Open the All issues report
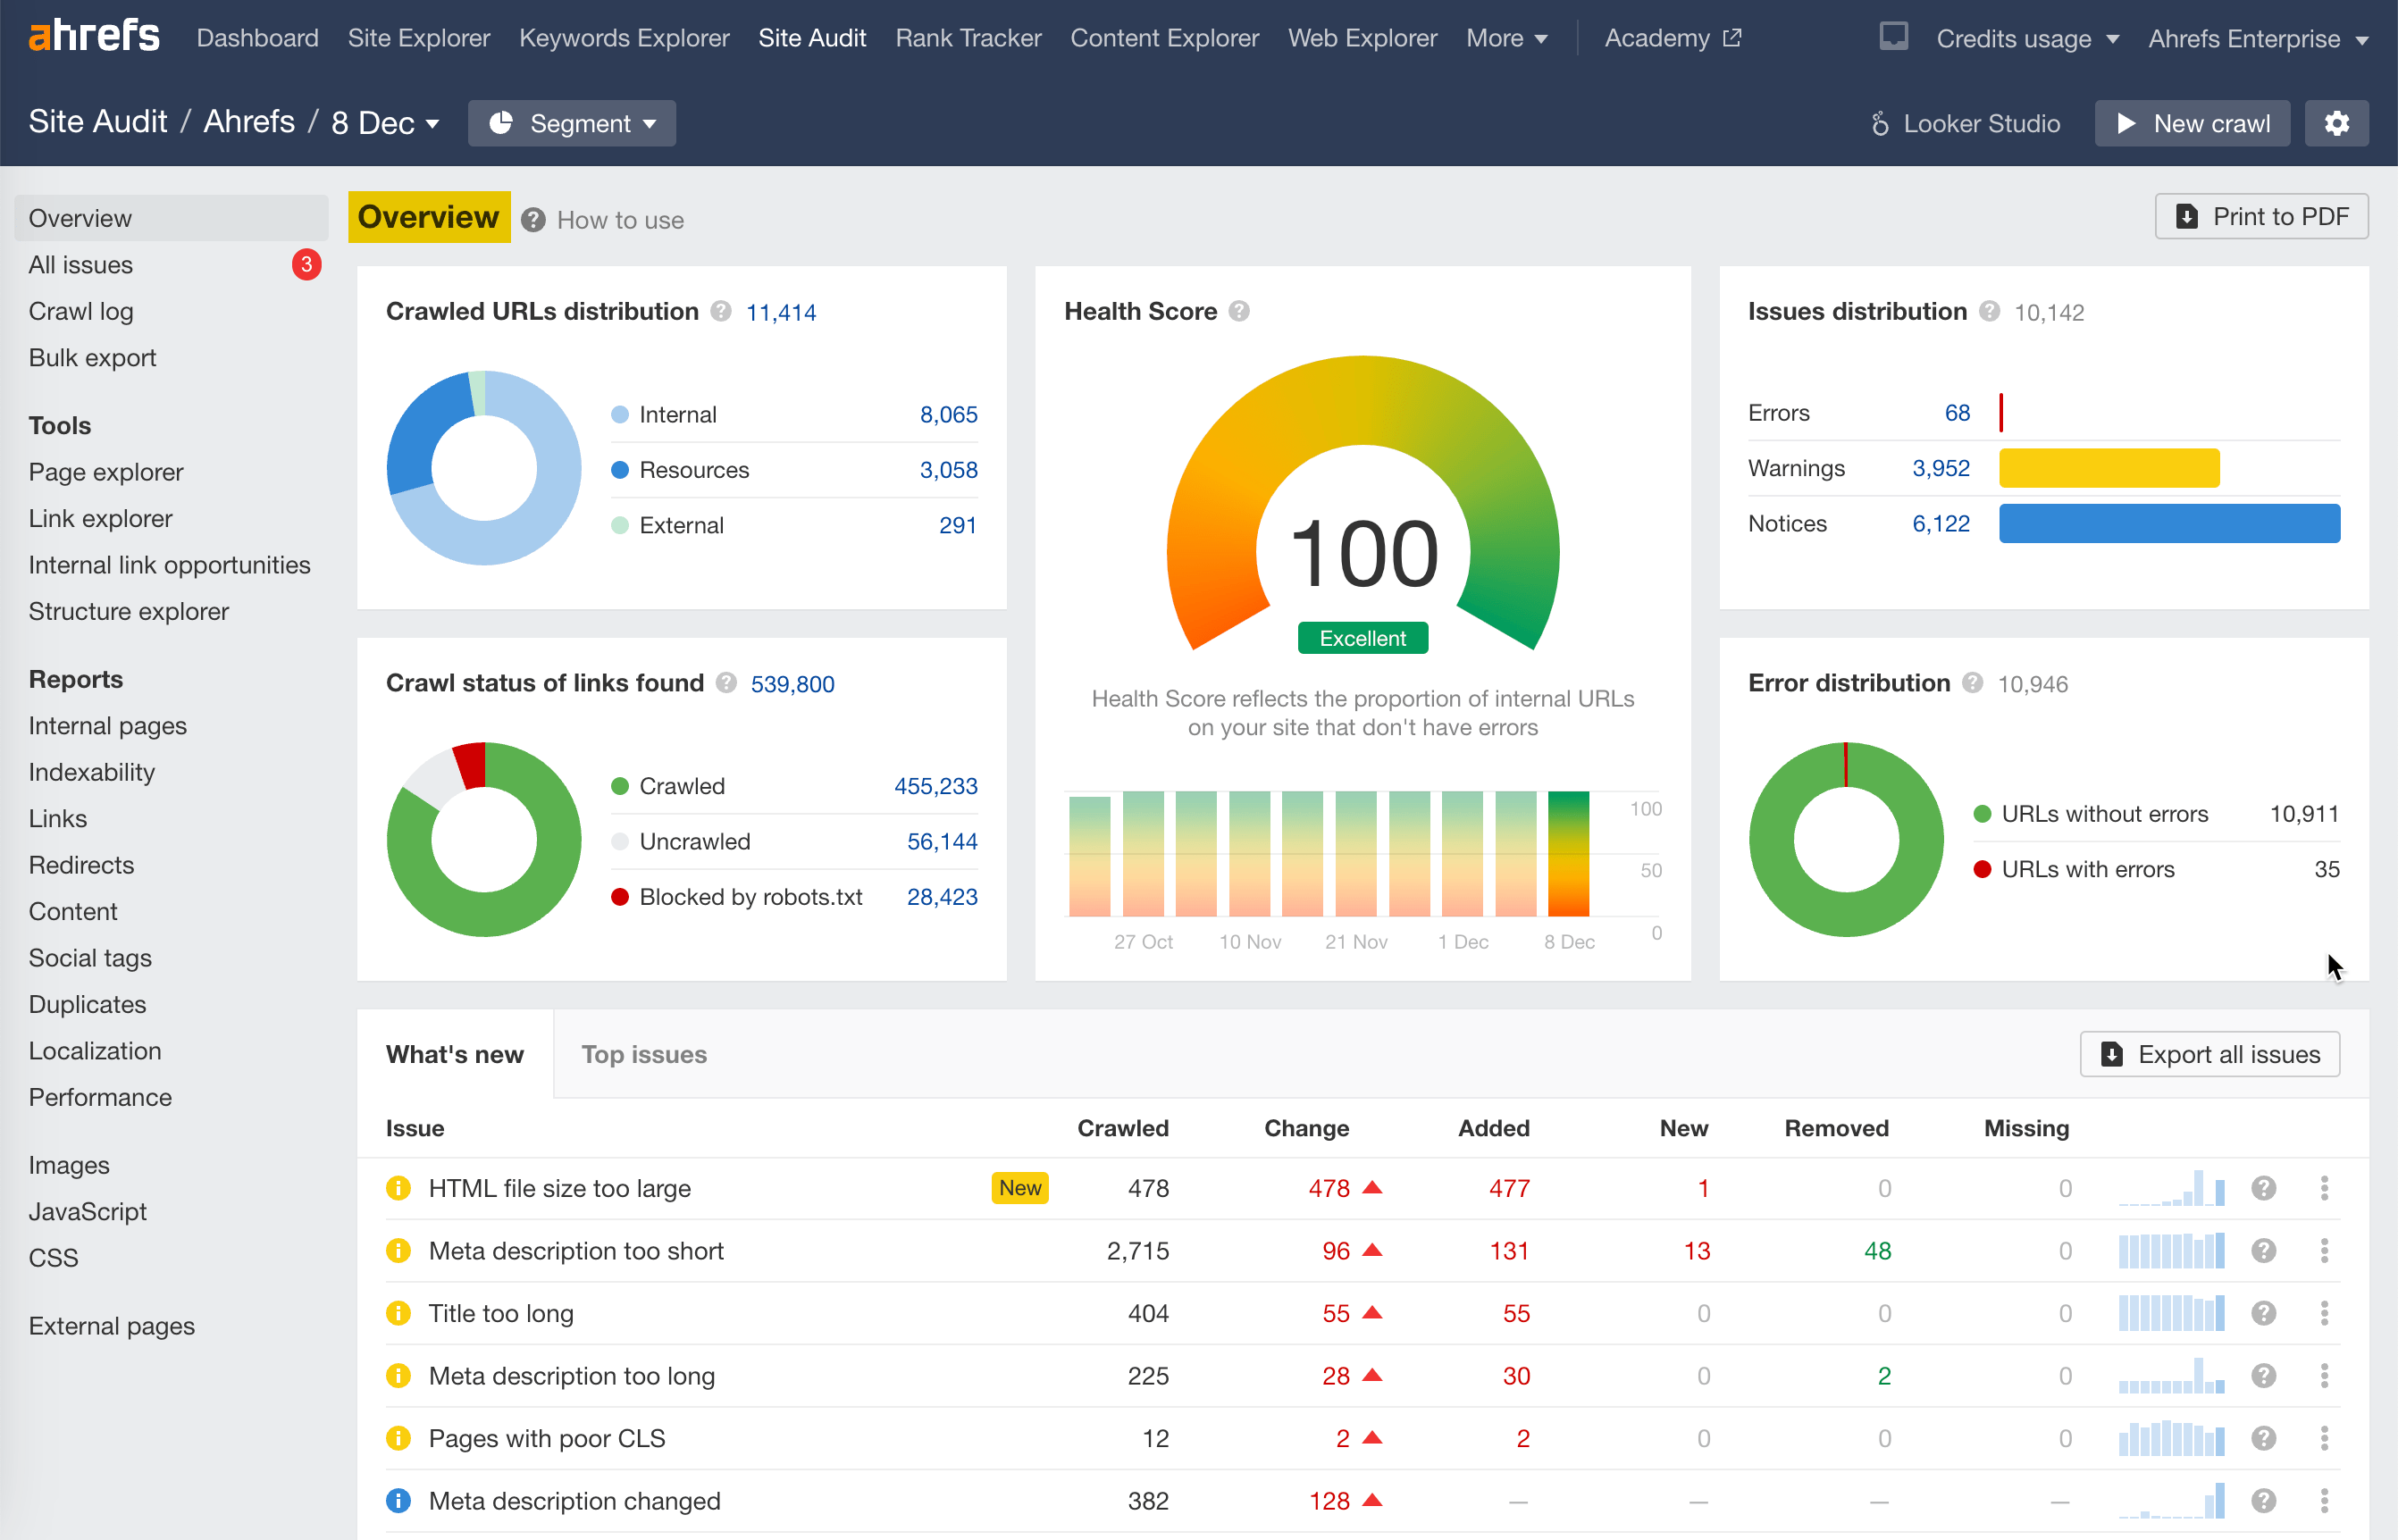This screenshot has height=1540, width=2398. point(80,264)
